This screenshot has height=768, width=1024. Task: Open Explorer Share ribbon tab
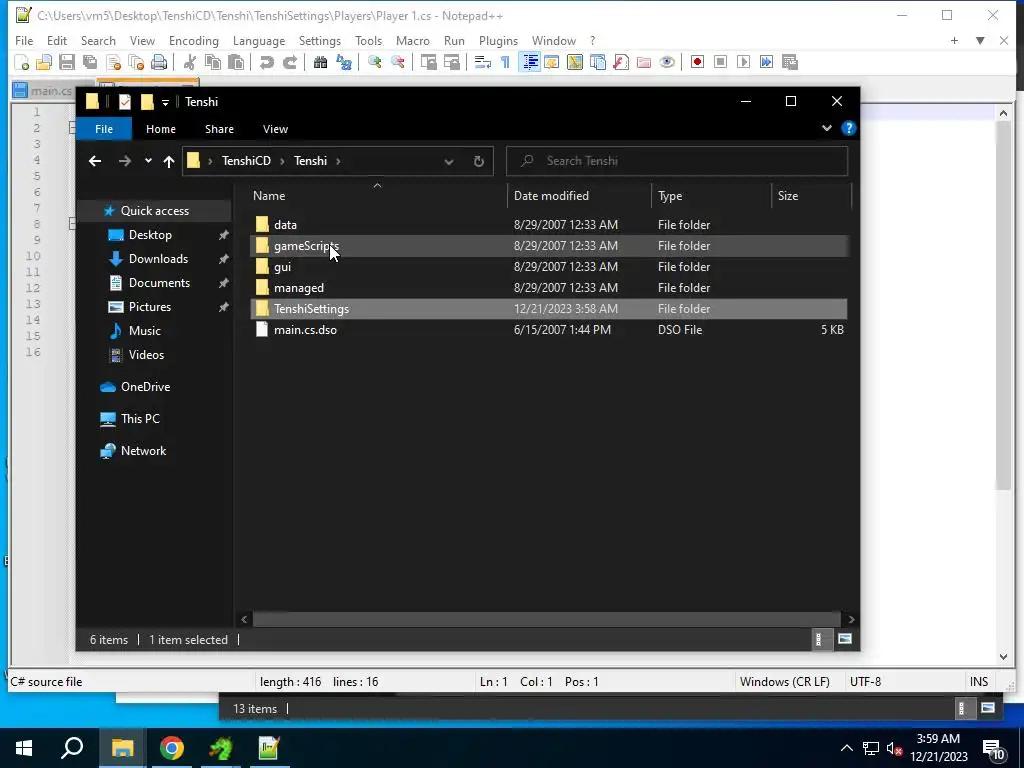[219, 129]
